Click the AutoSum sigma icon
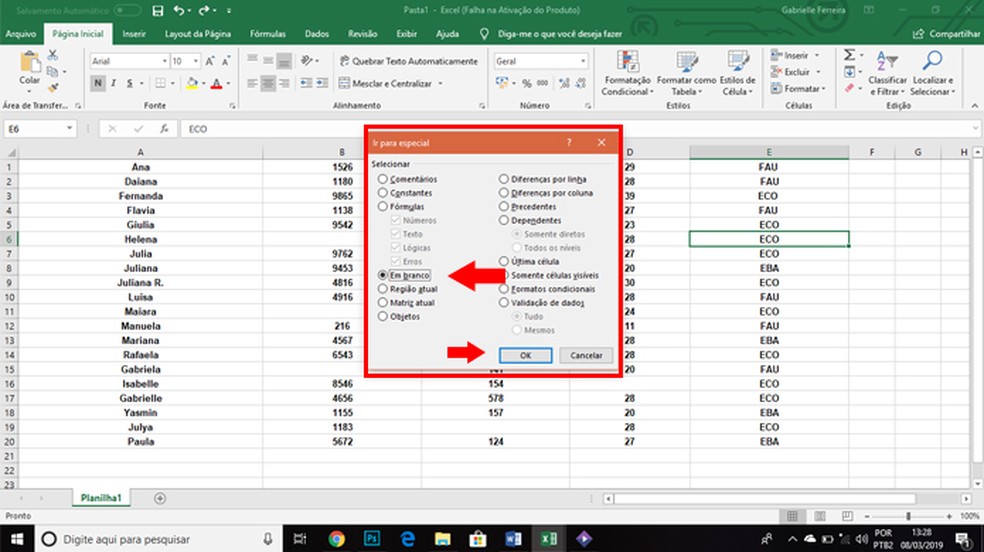Image resolution: width=984 pixels, height=552 pixels. tap(850, 55)
